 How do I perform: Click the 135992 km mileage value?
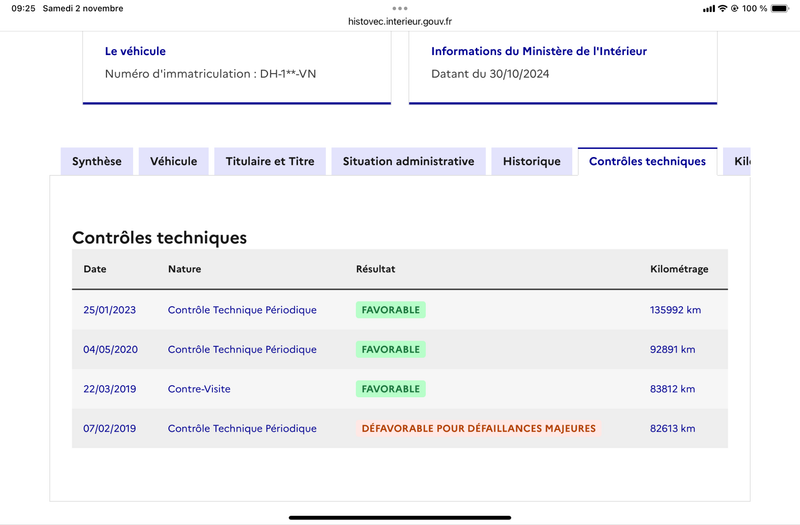coord(676,310)
